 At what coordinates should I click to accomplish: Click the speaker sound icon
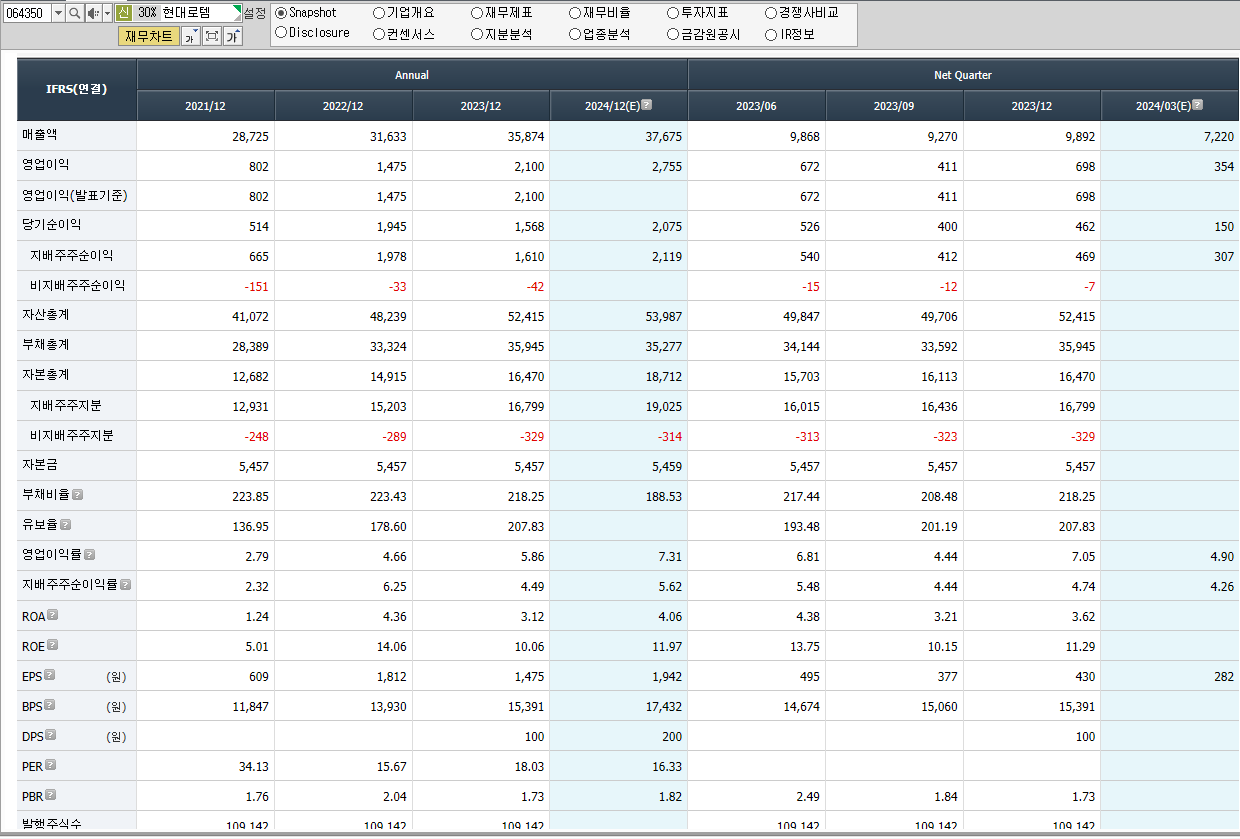click(x=92, y=13)
